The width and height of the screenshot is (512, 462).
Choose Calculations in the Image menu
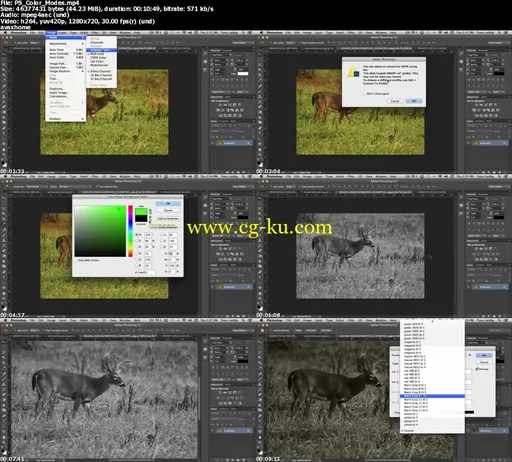pos(65,96)
